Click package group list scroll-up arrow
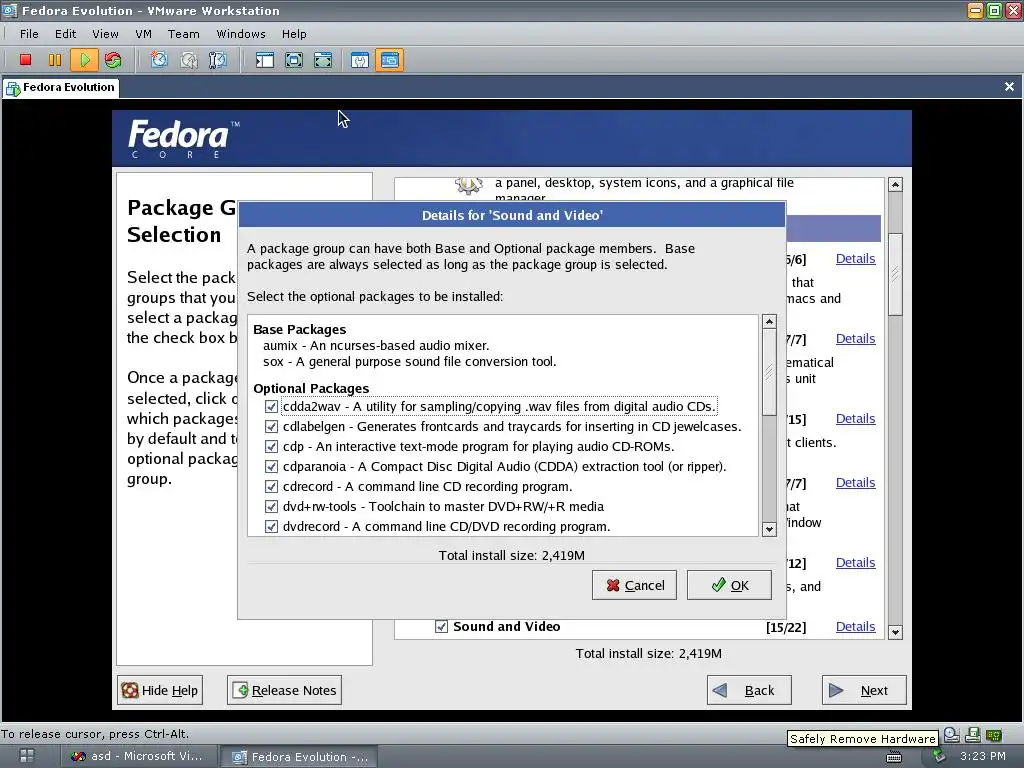1024x768 pixels. [x=895, y=185]
